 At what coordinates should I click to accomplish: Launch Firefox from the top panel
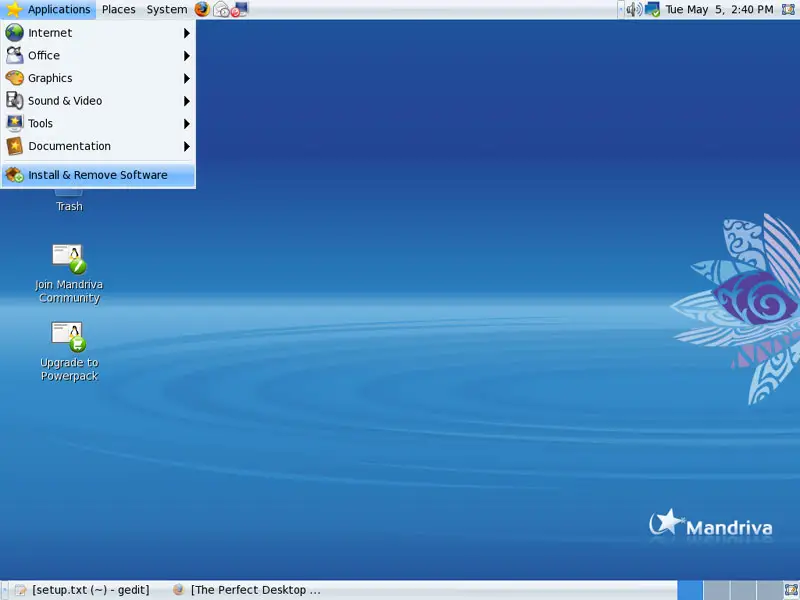pos(202,9)
